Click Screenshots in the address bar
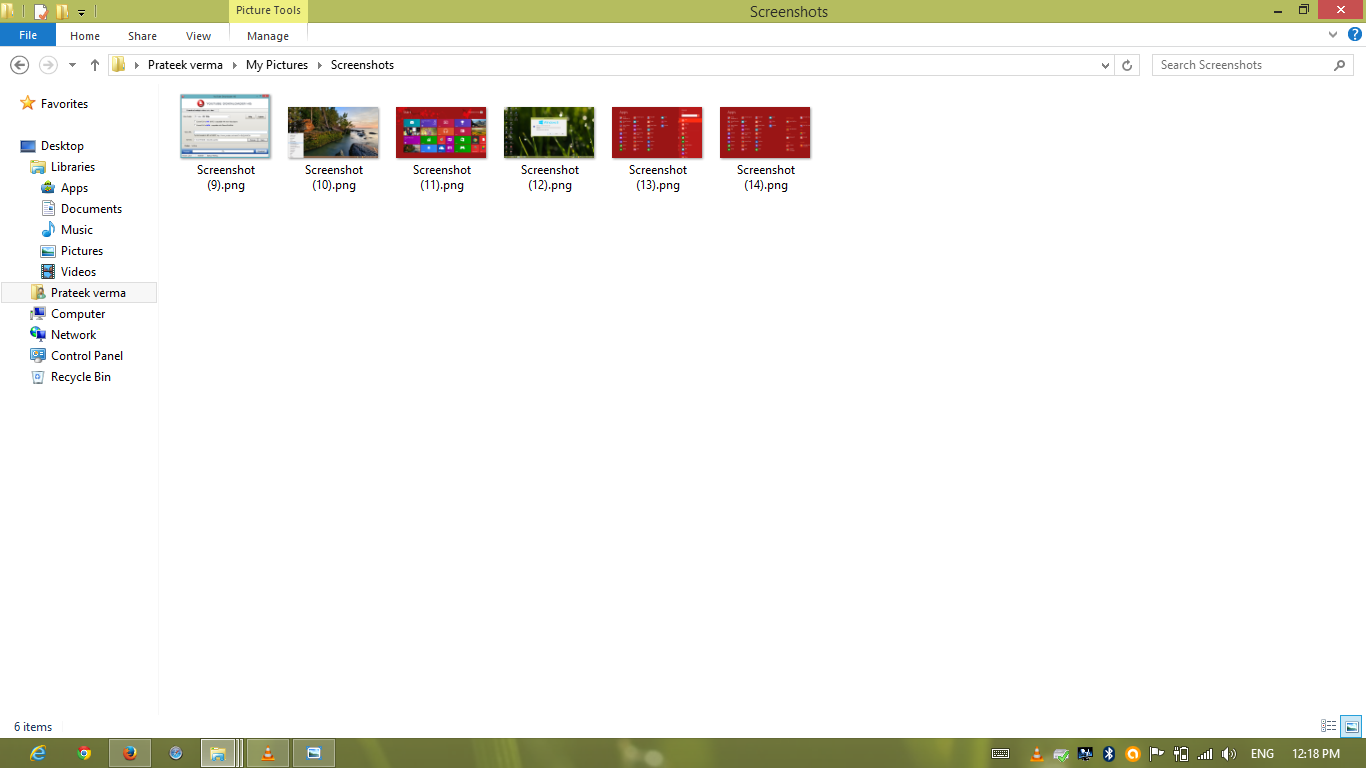 coord(362,65)
